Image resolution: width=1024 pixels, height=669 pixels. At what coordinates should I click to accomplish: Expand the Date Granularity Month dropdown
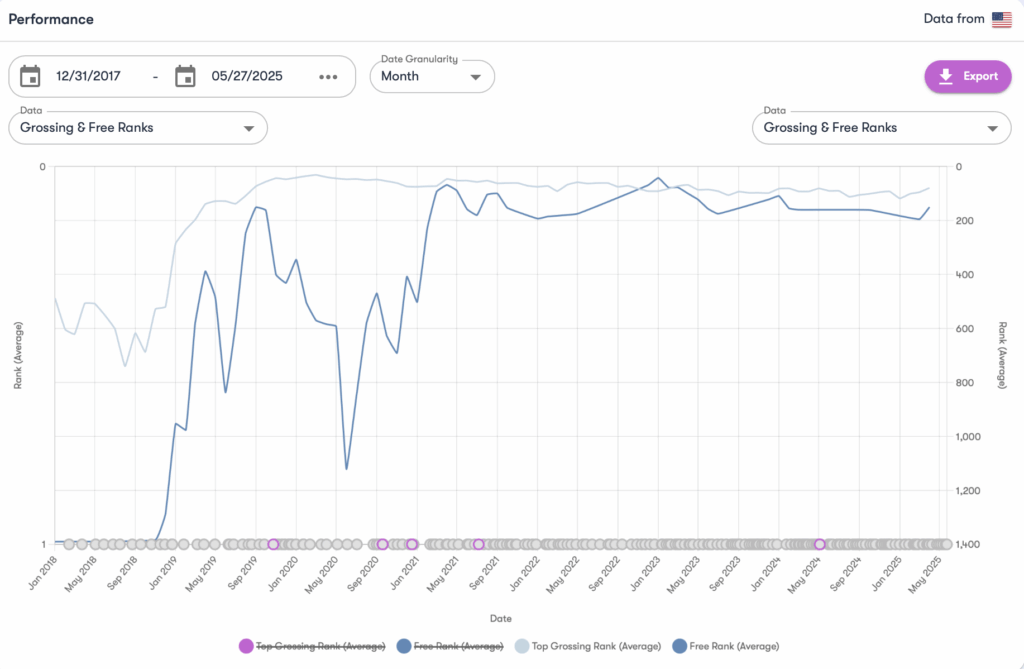pyautogui.click(x=432, y=76)
